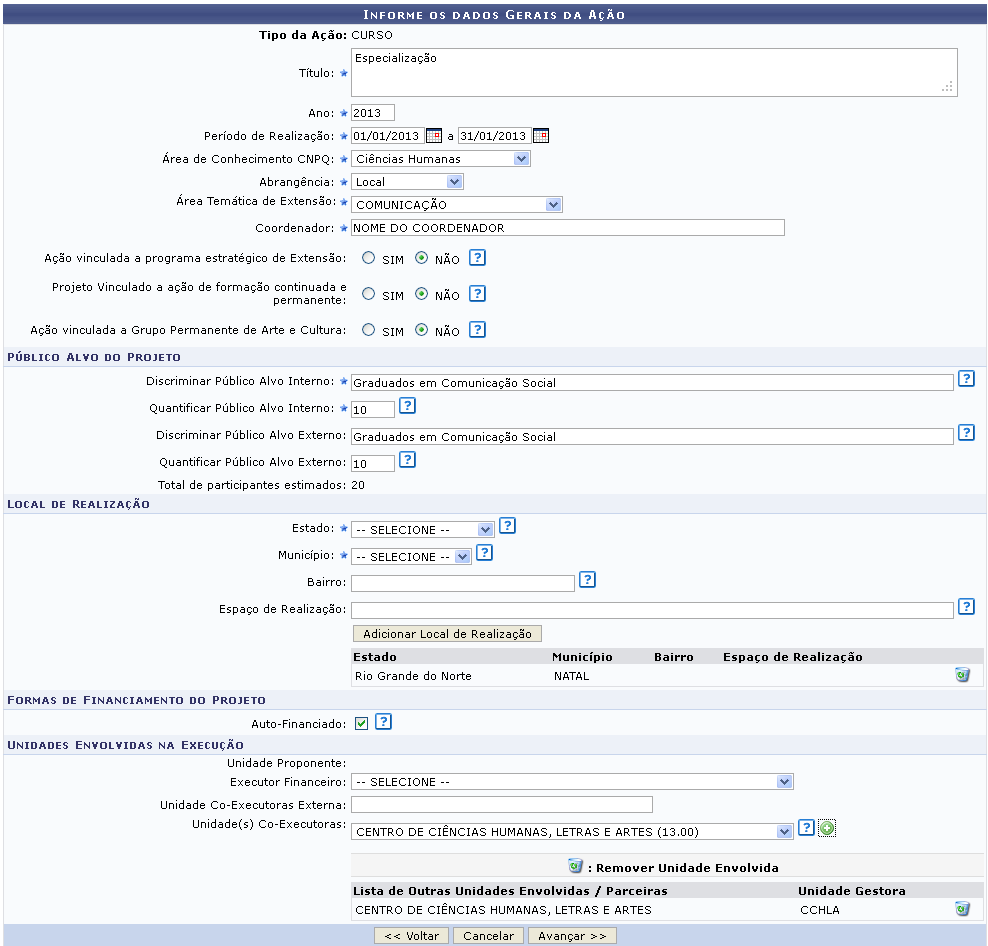Open the end date calendar picker
Viewport: 988px width, 946px height.
tap(541, 136)
